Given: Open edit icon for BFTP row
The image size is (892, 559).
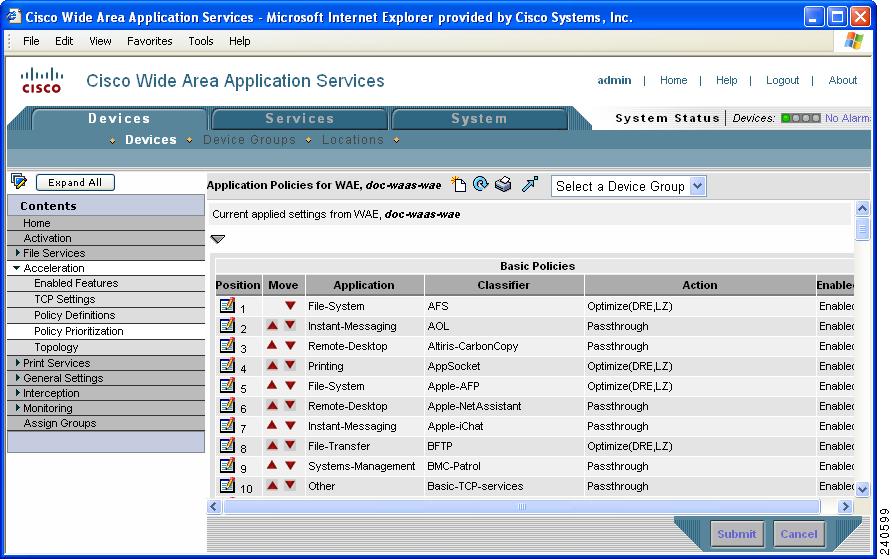Looking at the screenshot, I should tap(227, 445).
